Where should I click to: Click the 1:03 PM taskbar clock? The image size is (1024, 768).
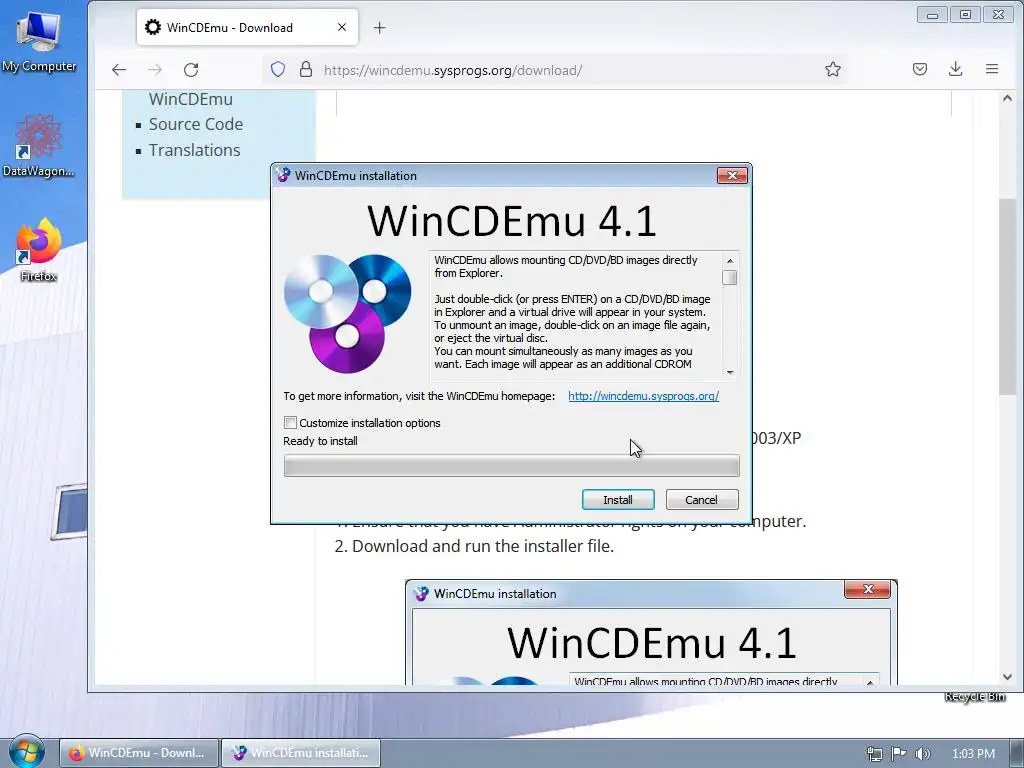coord(973,754)
